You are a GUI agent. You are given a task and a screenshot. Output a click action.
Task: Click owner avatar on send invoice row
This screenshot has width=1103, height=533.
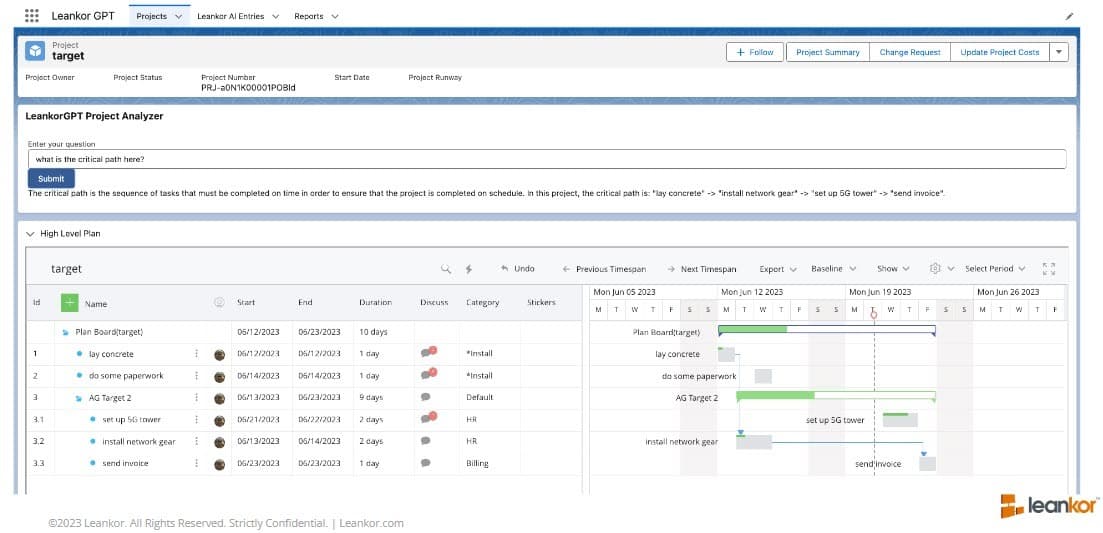219,464
